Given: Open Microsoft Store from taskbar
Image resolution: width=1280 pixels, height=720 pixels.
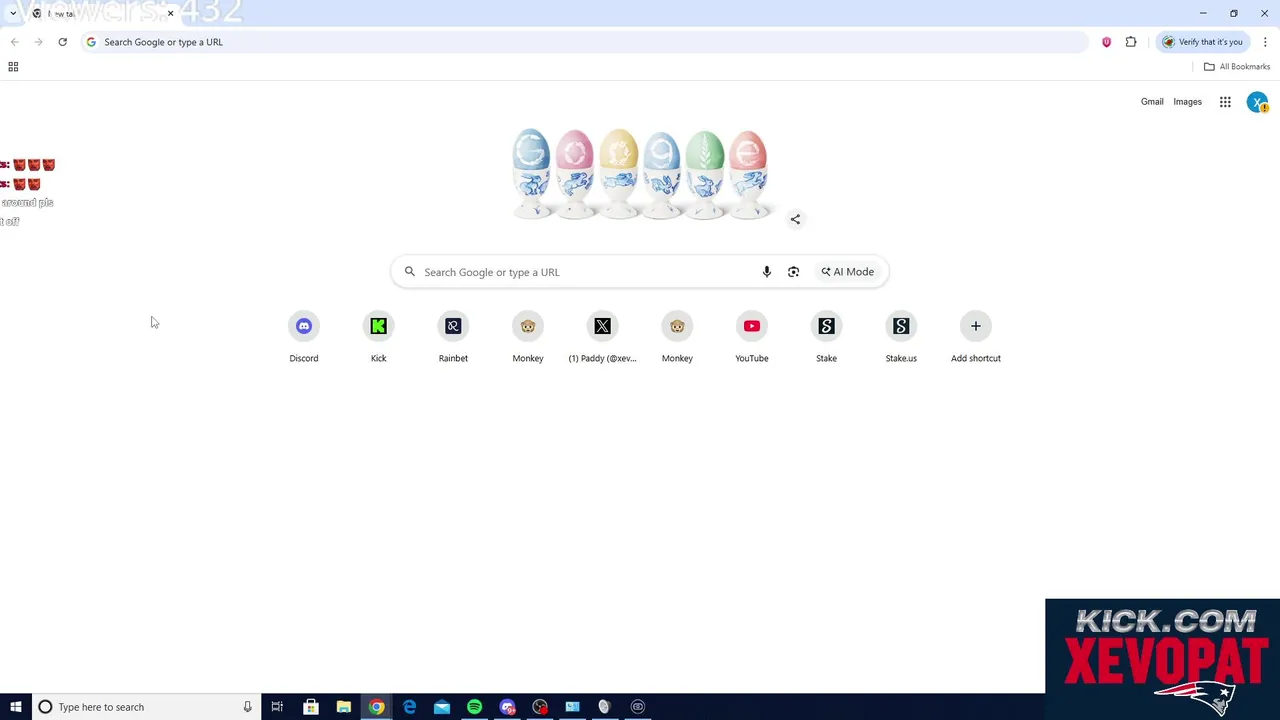Looking at the screenshot, I should tap(311, 707).
